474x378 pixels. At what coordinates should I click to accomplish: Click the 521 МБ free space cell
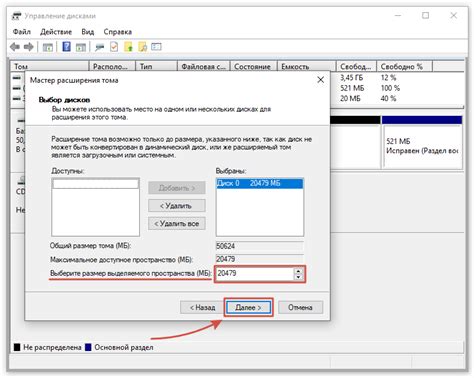pyautogui.click(x=352, y=88)
